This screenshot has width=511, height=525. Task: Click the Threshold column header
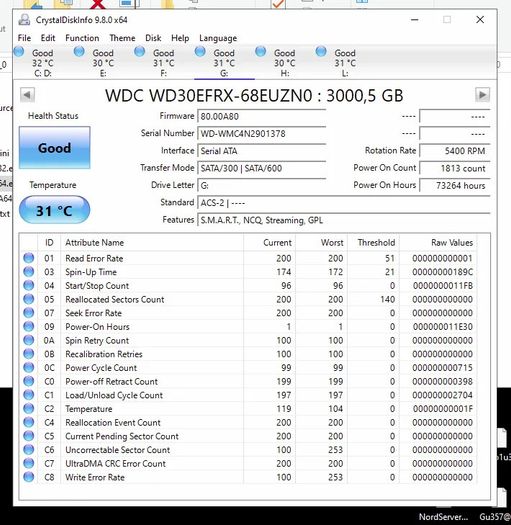click(373, 242)
